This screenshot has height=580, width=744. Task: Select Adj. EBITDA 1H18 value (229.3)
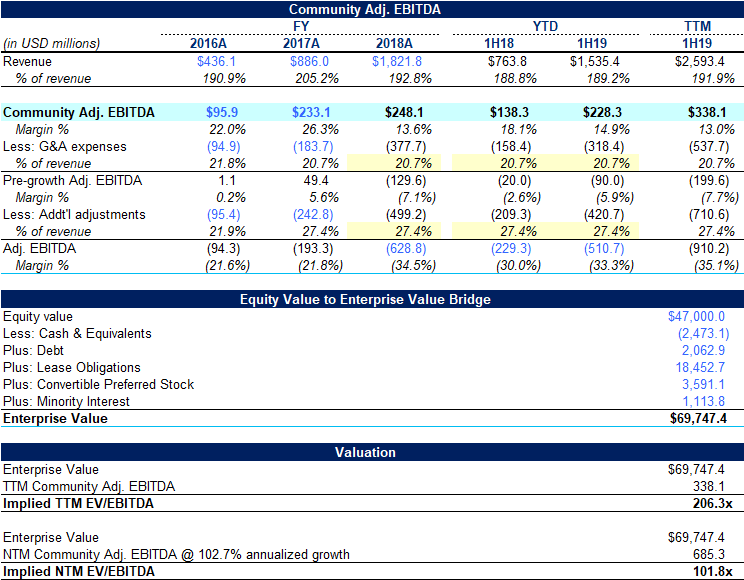(x=511, y=249)
